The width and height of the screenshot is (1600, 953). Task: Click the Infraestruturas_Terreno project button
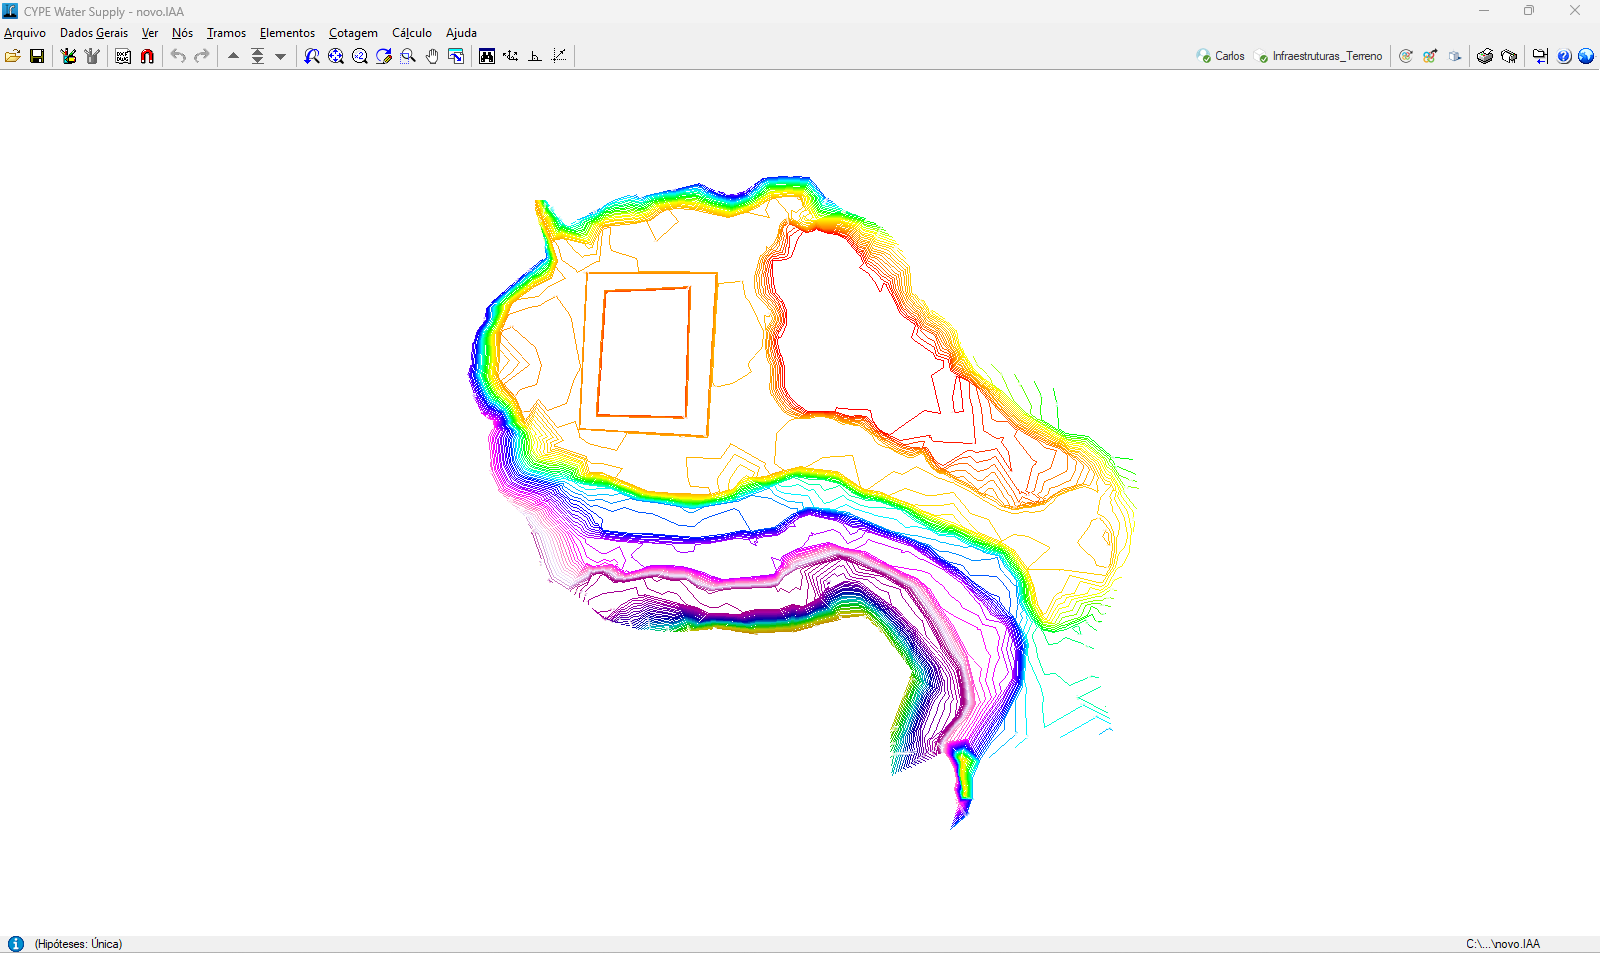pos(1319,56)
